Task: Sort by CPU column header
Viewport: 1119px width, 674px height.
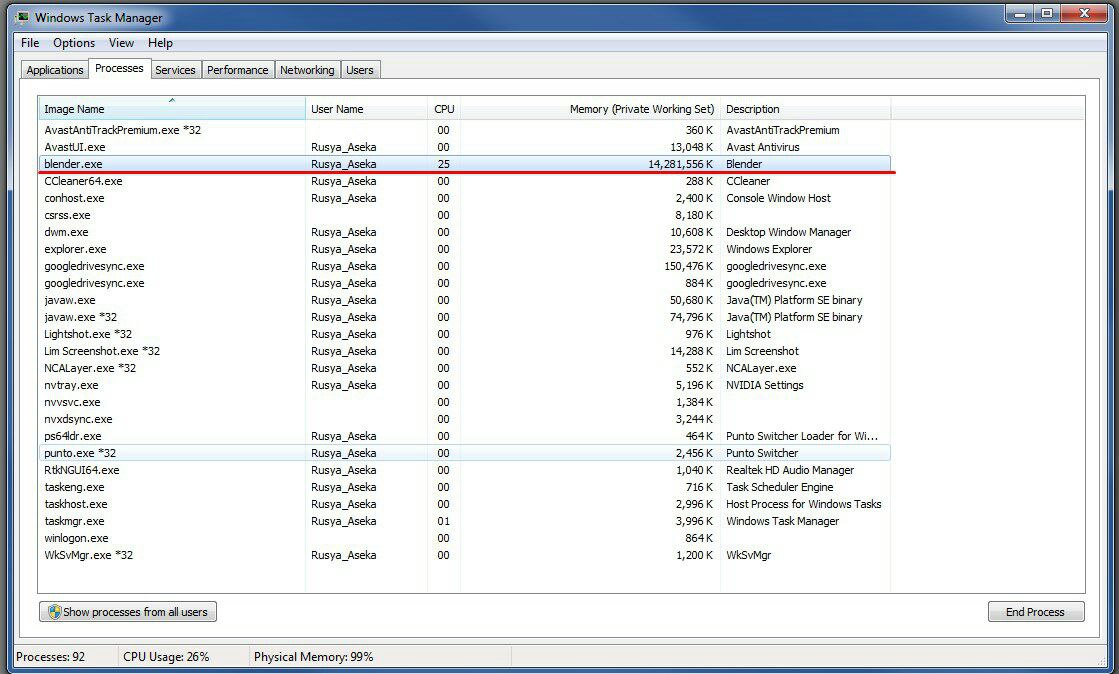Action: coord(444,109)
